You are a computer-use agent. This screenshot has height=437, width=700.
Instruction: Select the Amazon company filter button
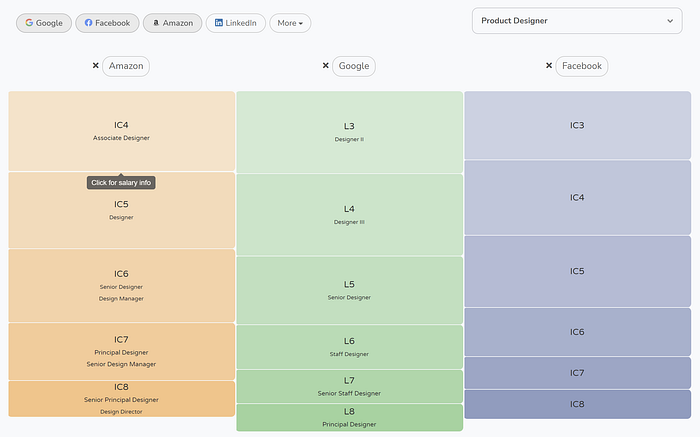[172, 23]
